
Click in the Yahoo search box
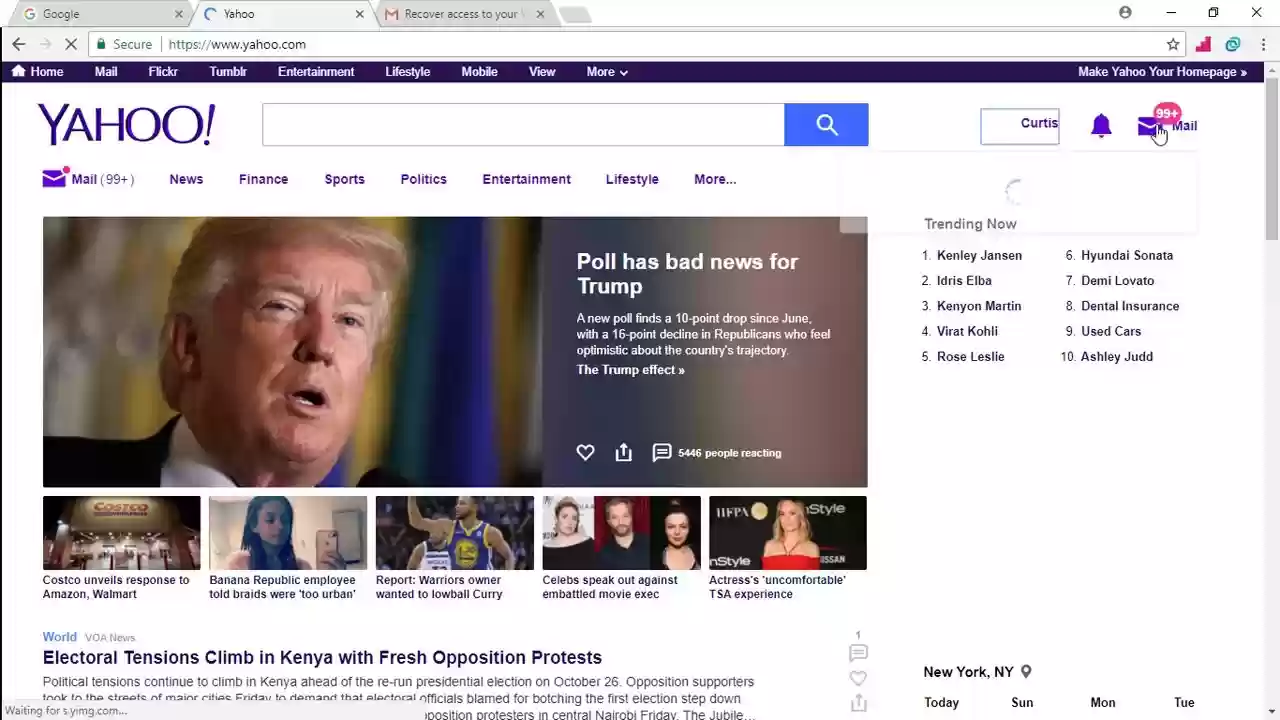point(523,124)
